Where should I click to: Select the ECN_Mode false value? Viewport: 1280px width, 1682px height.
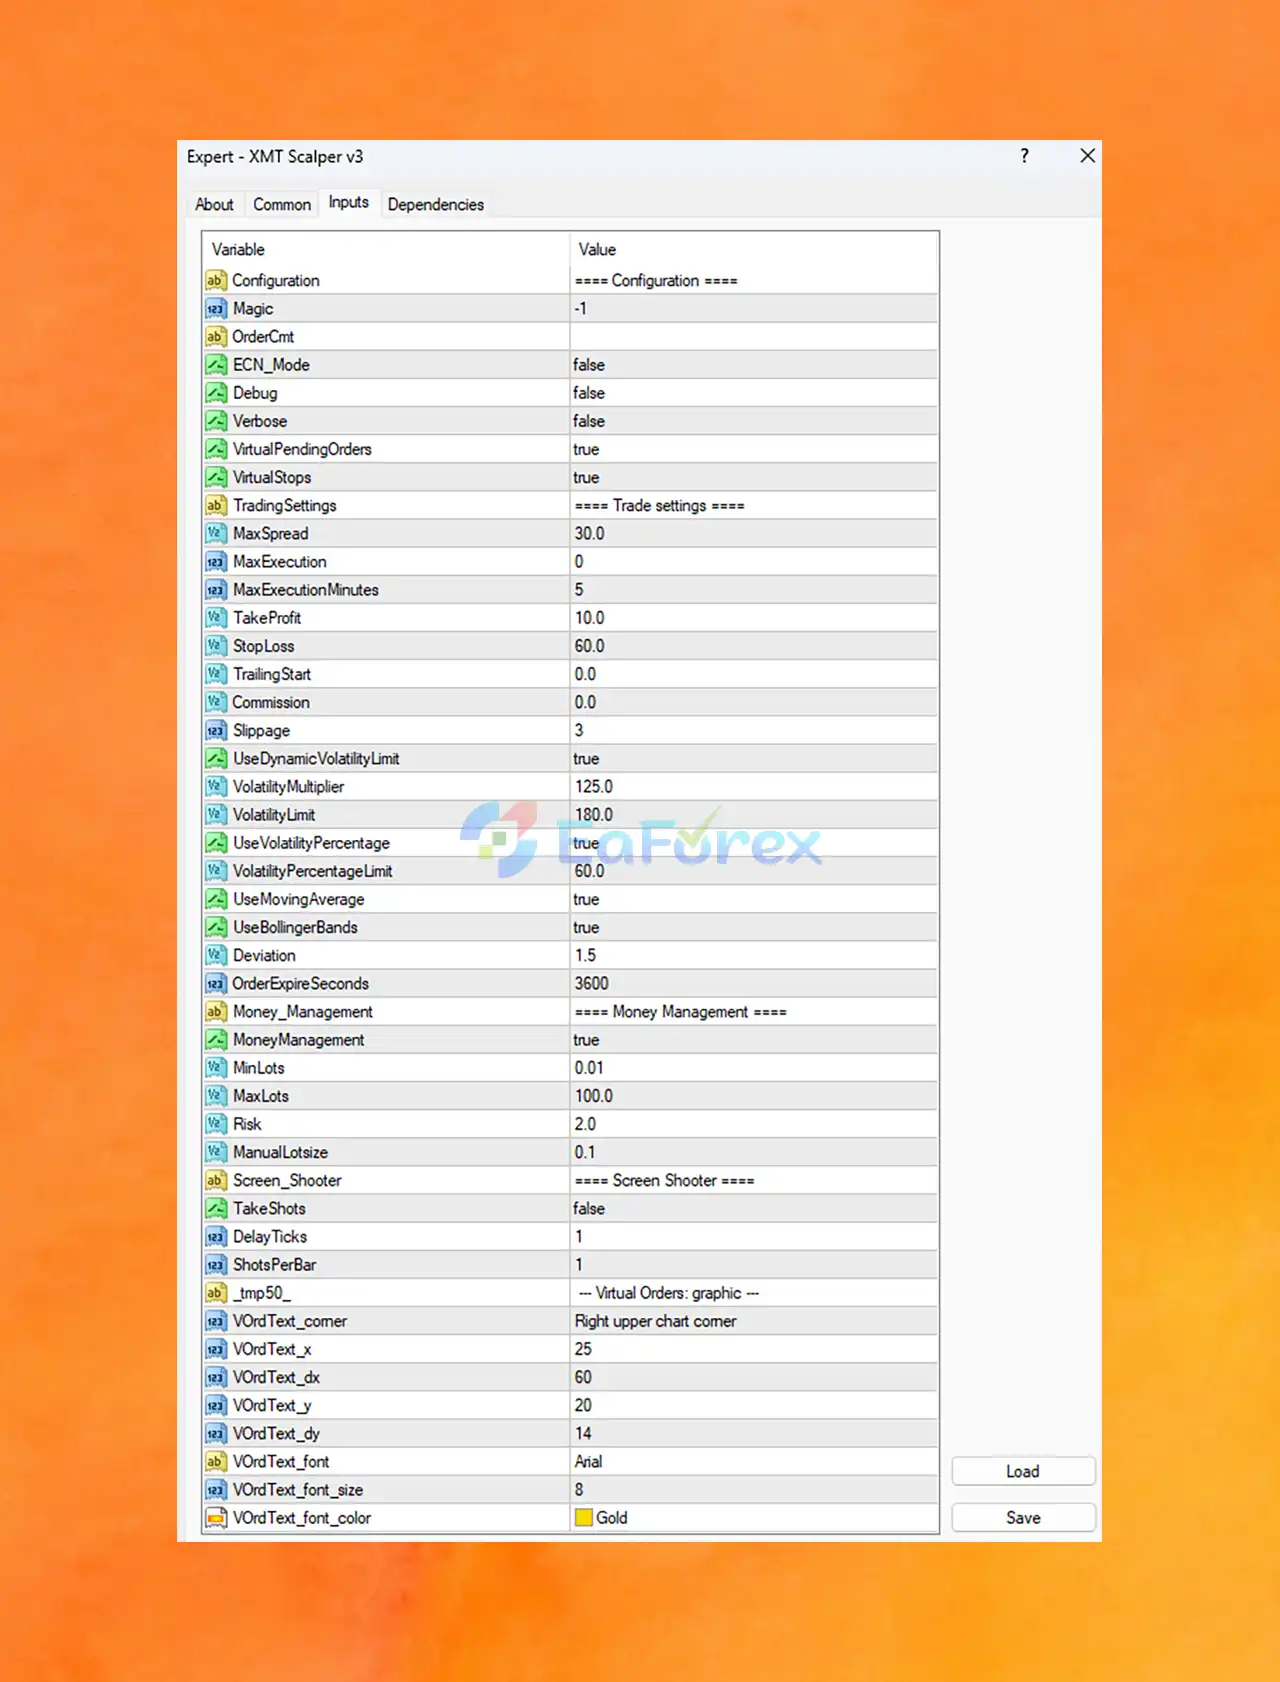pyautogui.click(x=589, y=365)
